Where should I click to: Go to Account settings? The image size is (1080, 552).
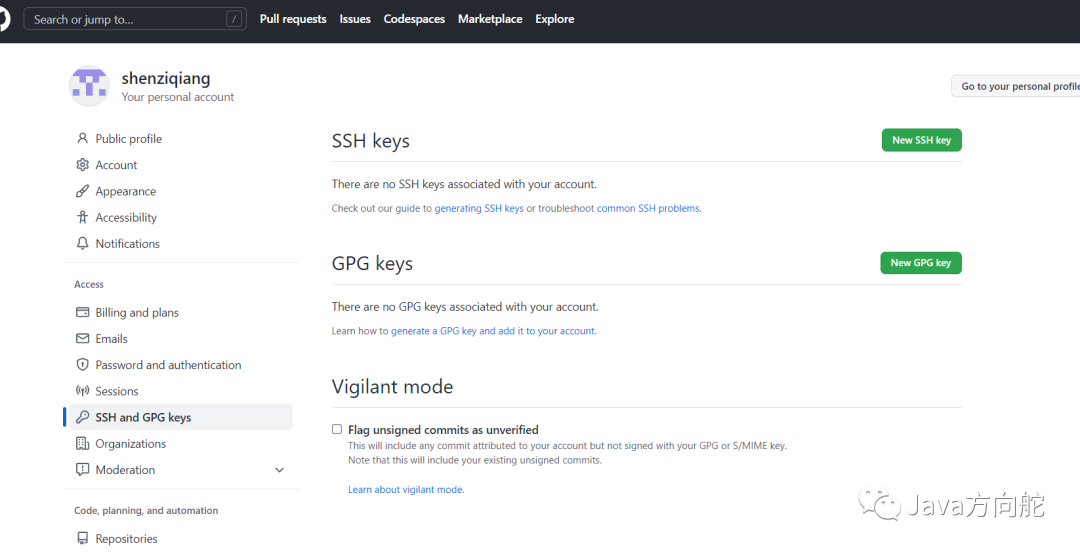point(116,165)
